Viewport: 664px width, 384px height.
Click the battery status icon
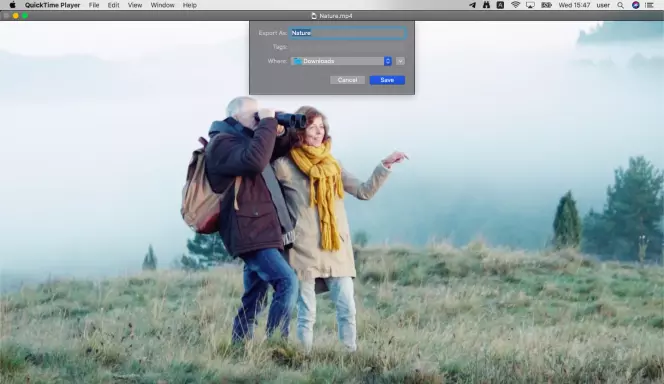[546, 5]
